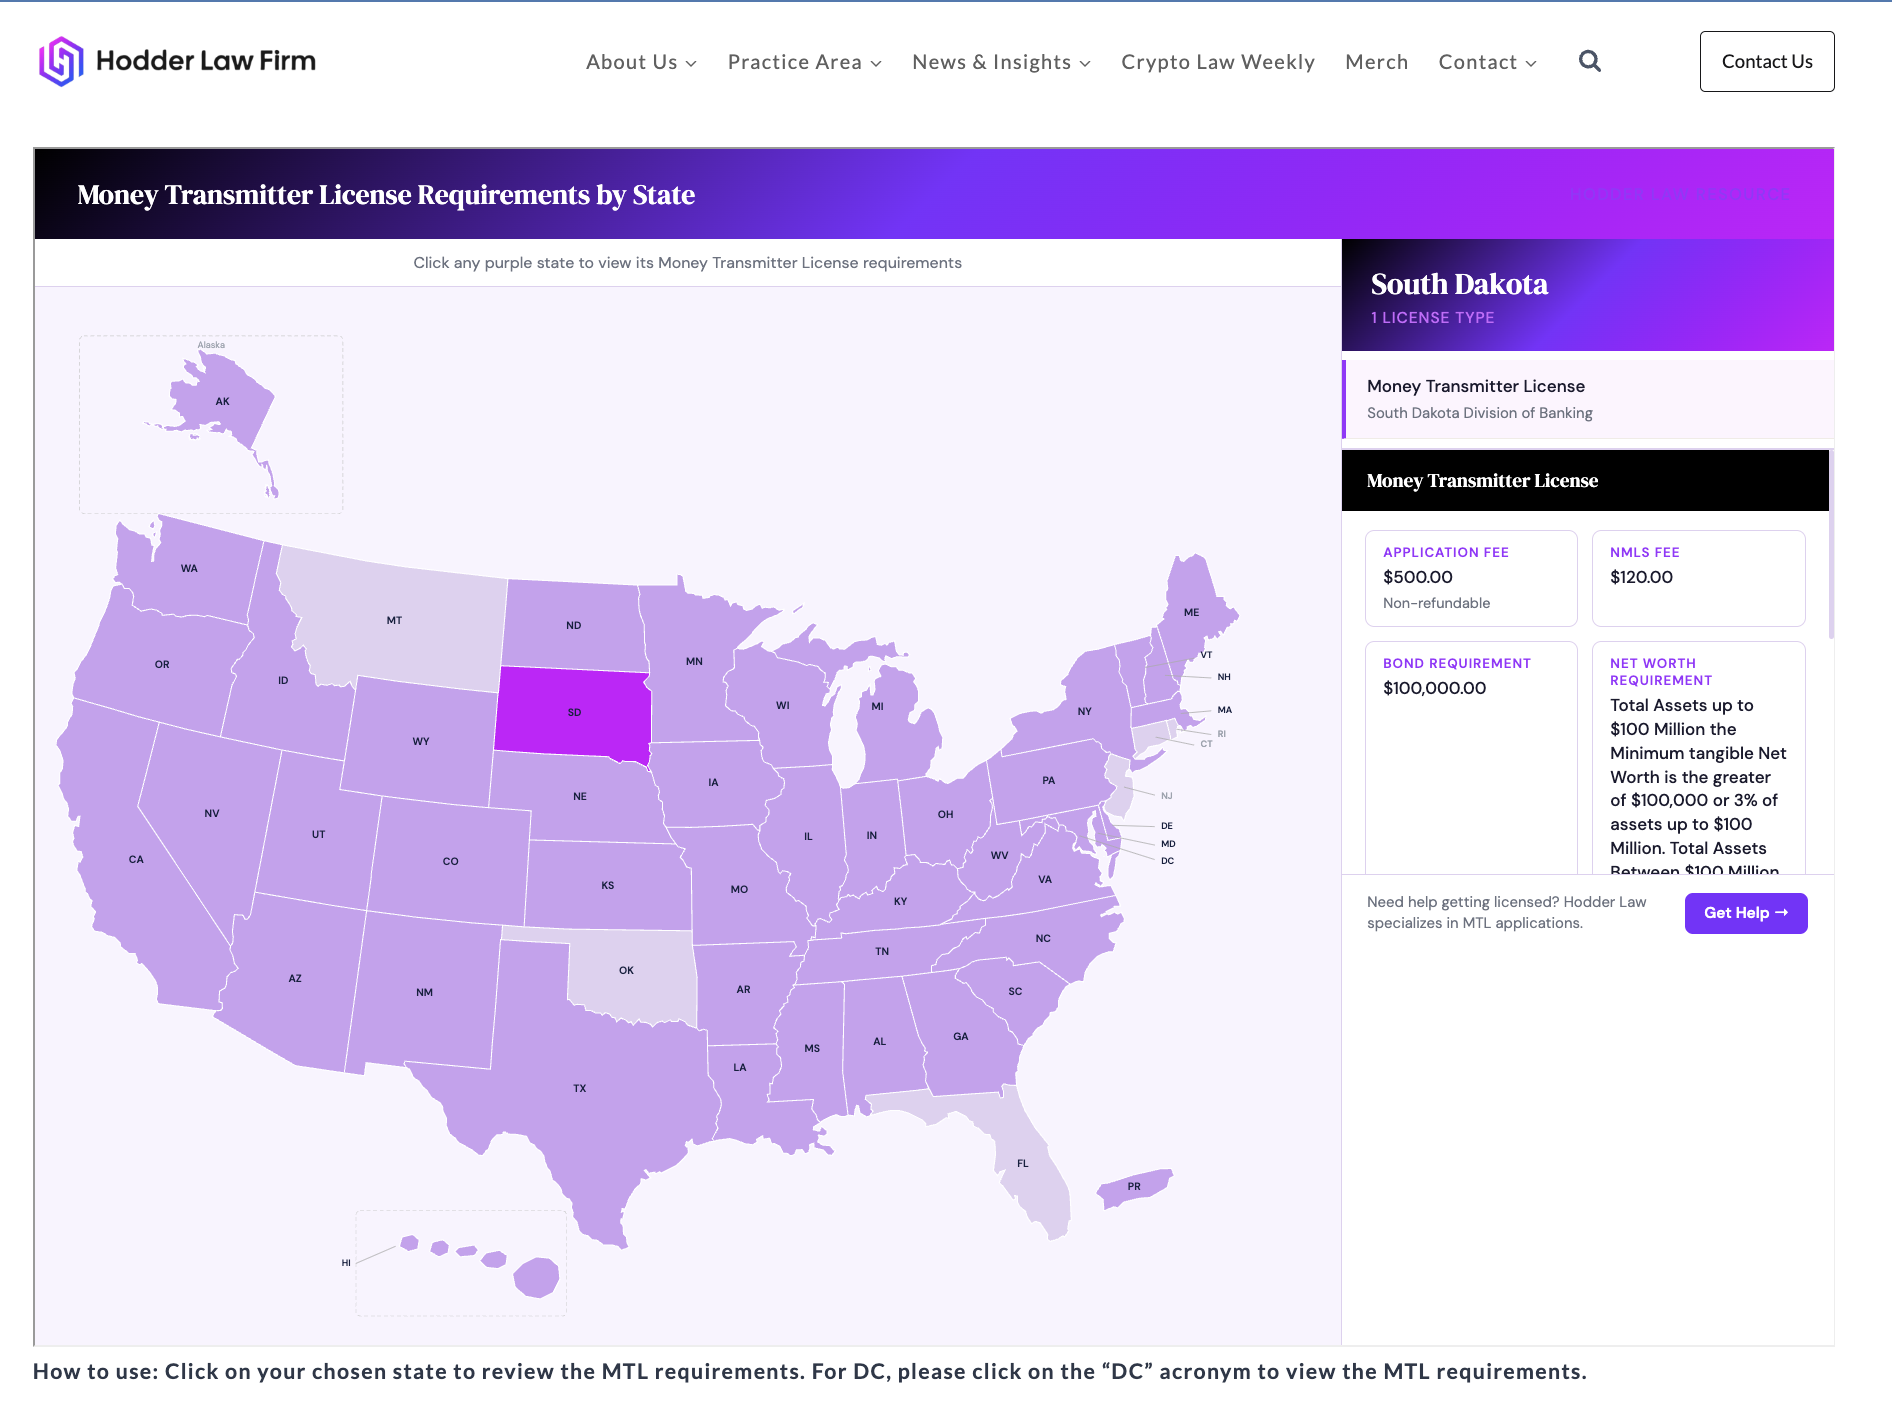Screen dimensions: 1892x1424
Task: Select Arkansas on the map
Action: [743, 989]
